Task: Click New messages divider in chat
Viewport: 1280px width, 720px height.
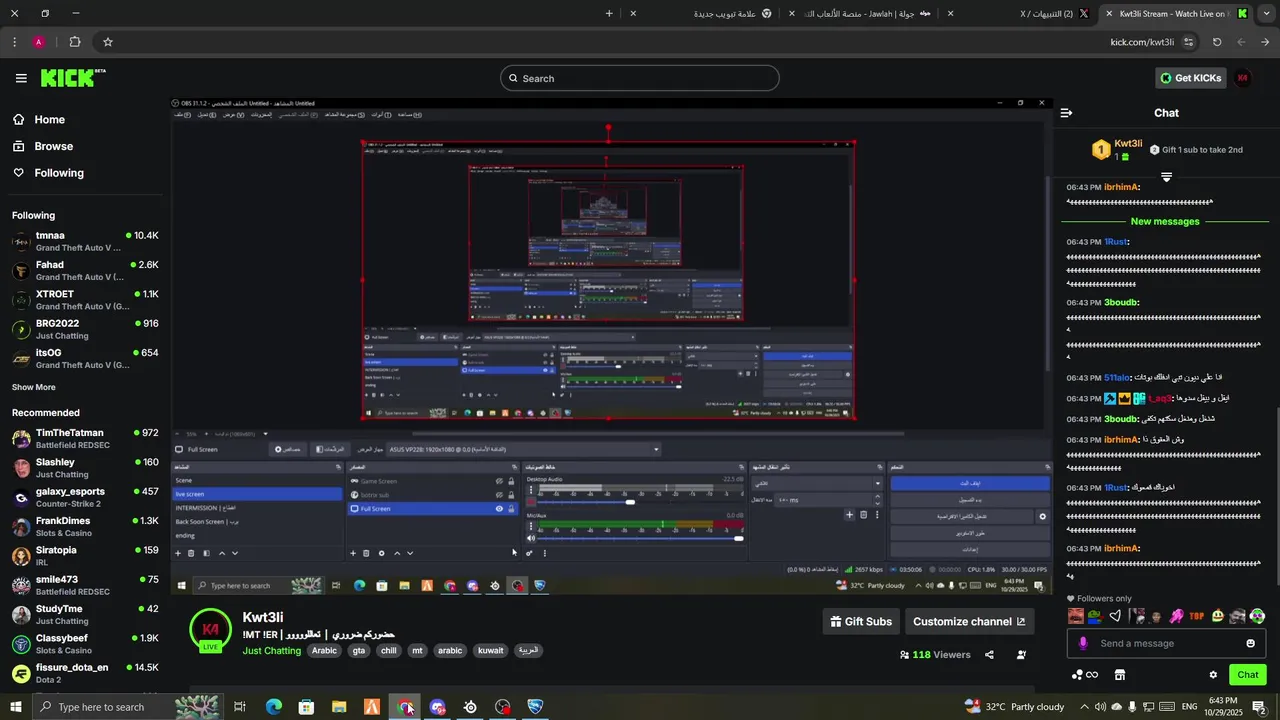Action: [1165, 222]
